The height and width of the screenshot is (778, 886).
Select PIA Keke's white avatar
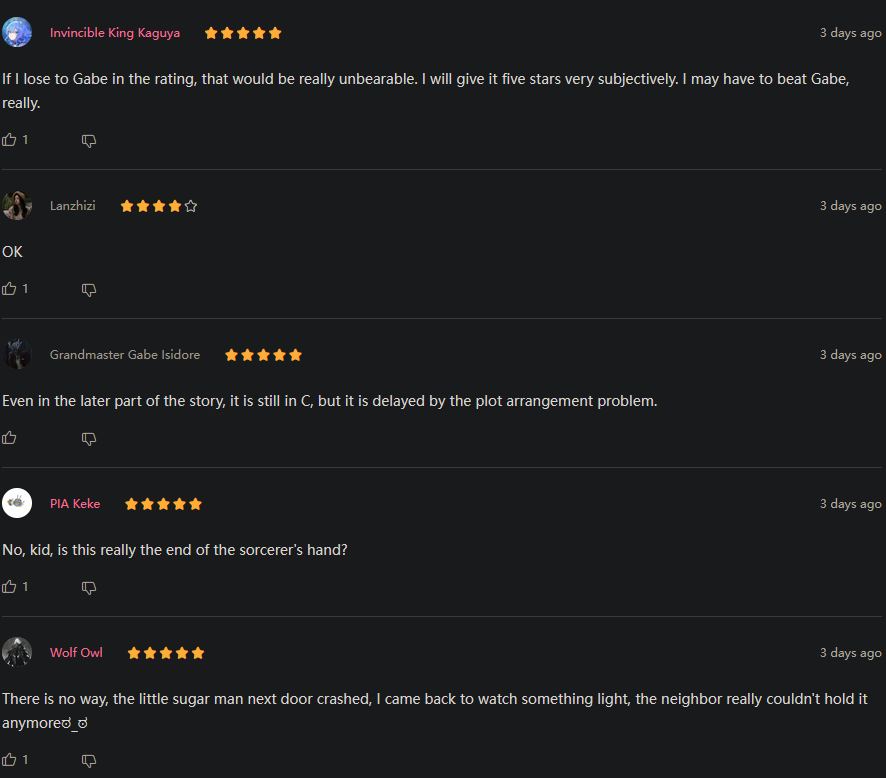click(x=17, y=503)
